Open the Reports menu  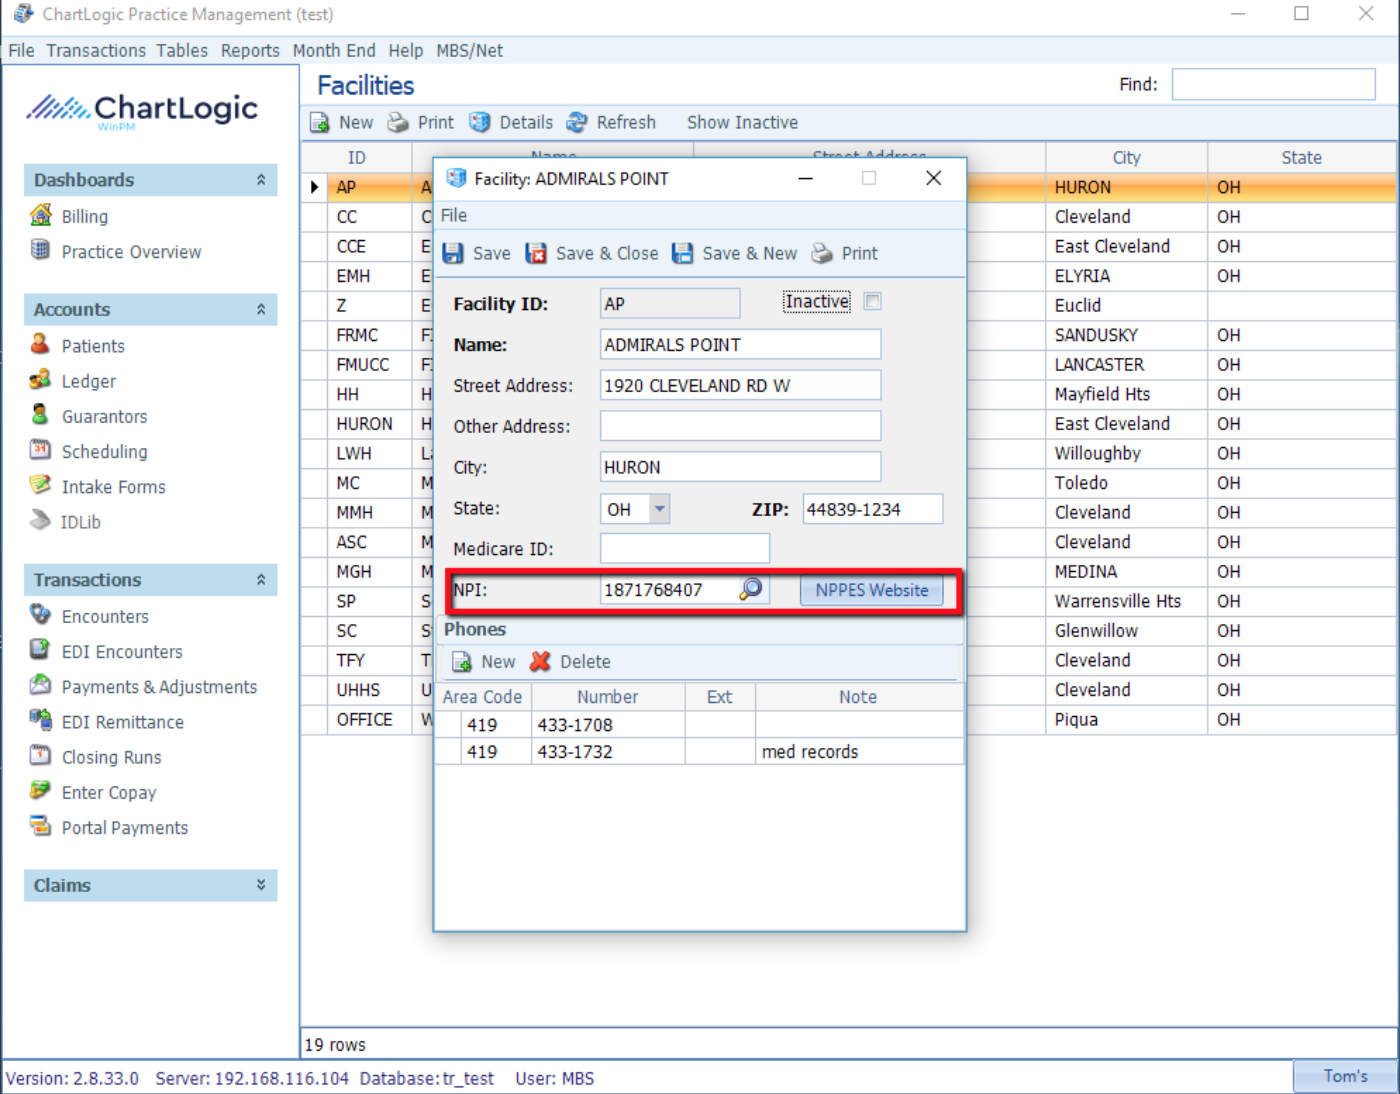point(250,51)
